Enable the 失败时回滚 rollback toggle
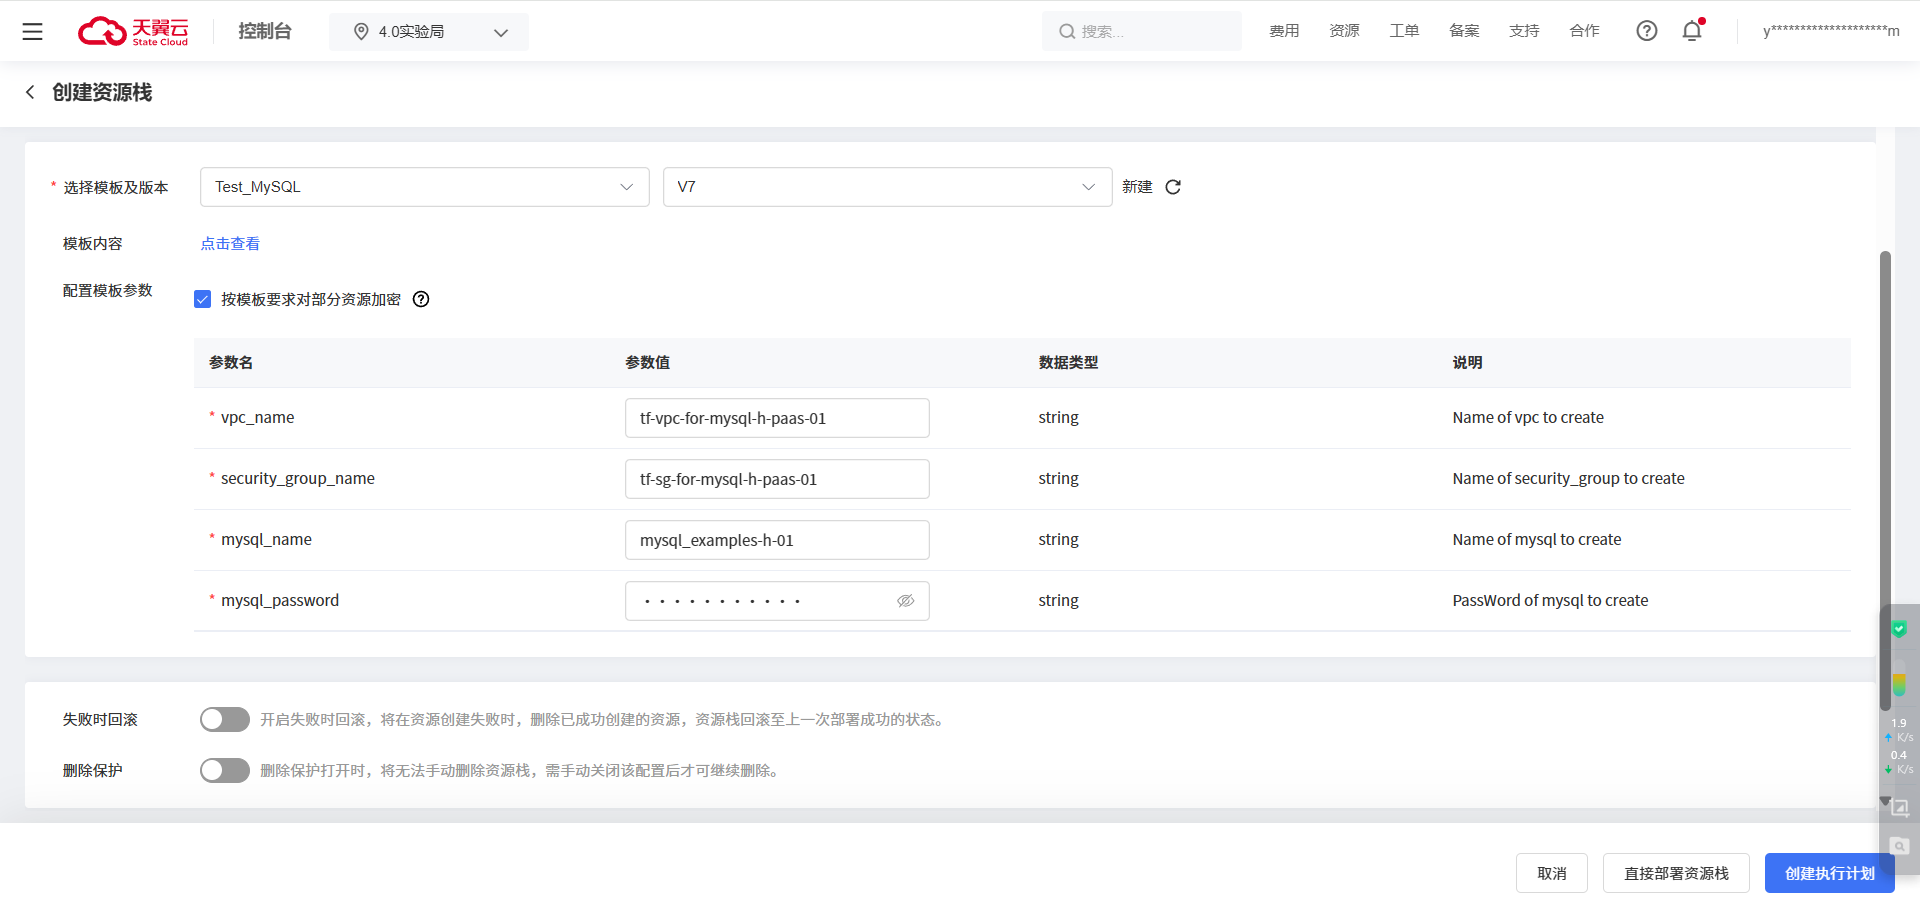 tap(225, 720)
